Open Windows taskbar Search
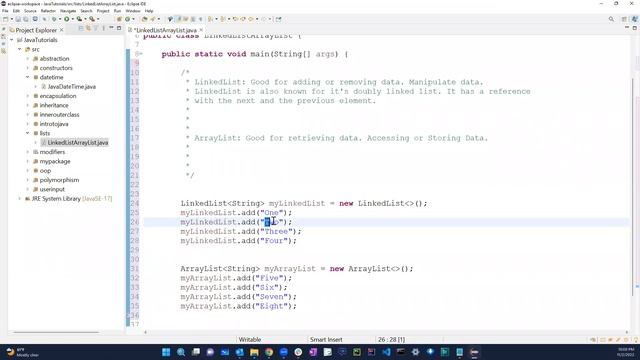Image resolution: width=640 pixels, height=360 pixels. (181, 352)
